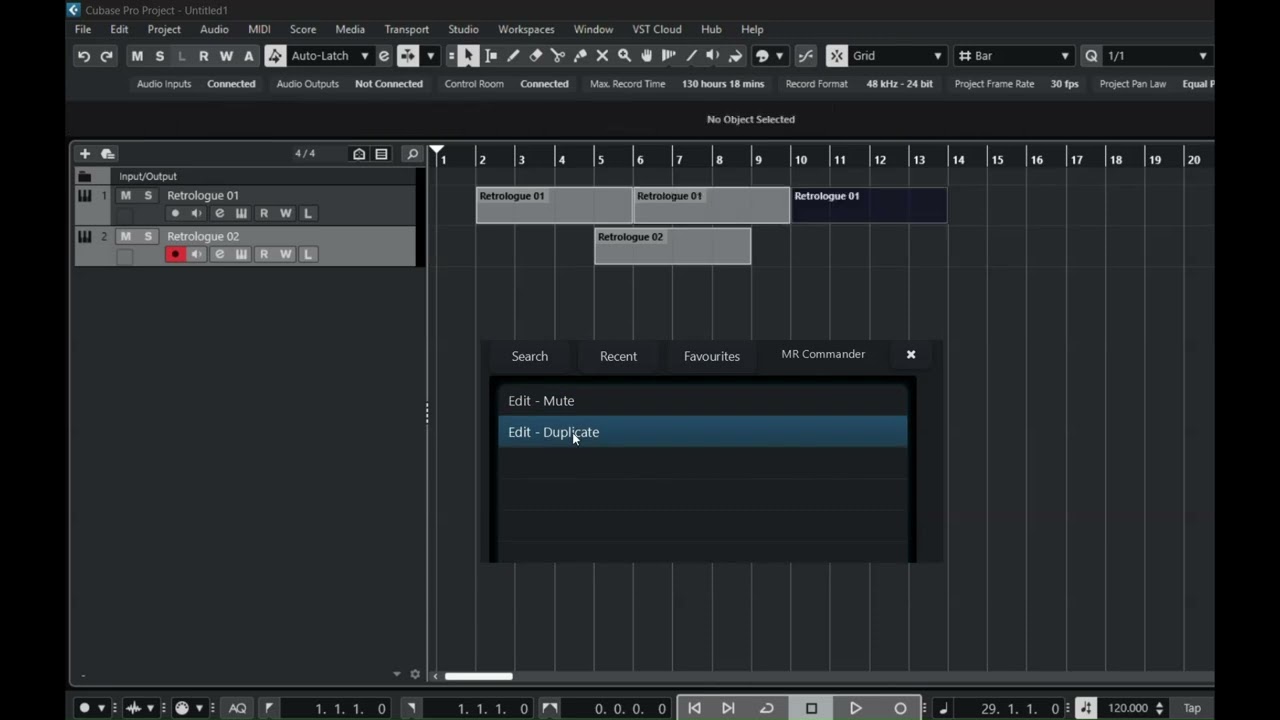
Task: Select the Edit - Duplicate command
Action: (x=703, y=432)
